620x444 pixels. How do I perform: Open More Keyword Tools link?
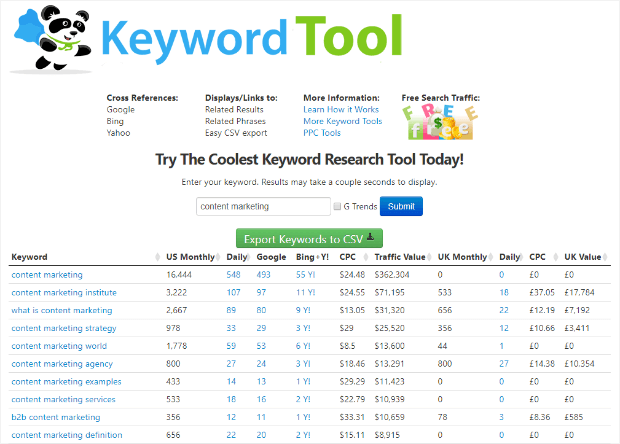coord(342,121)
